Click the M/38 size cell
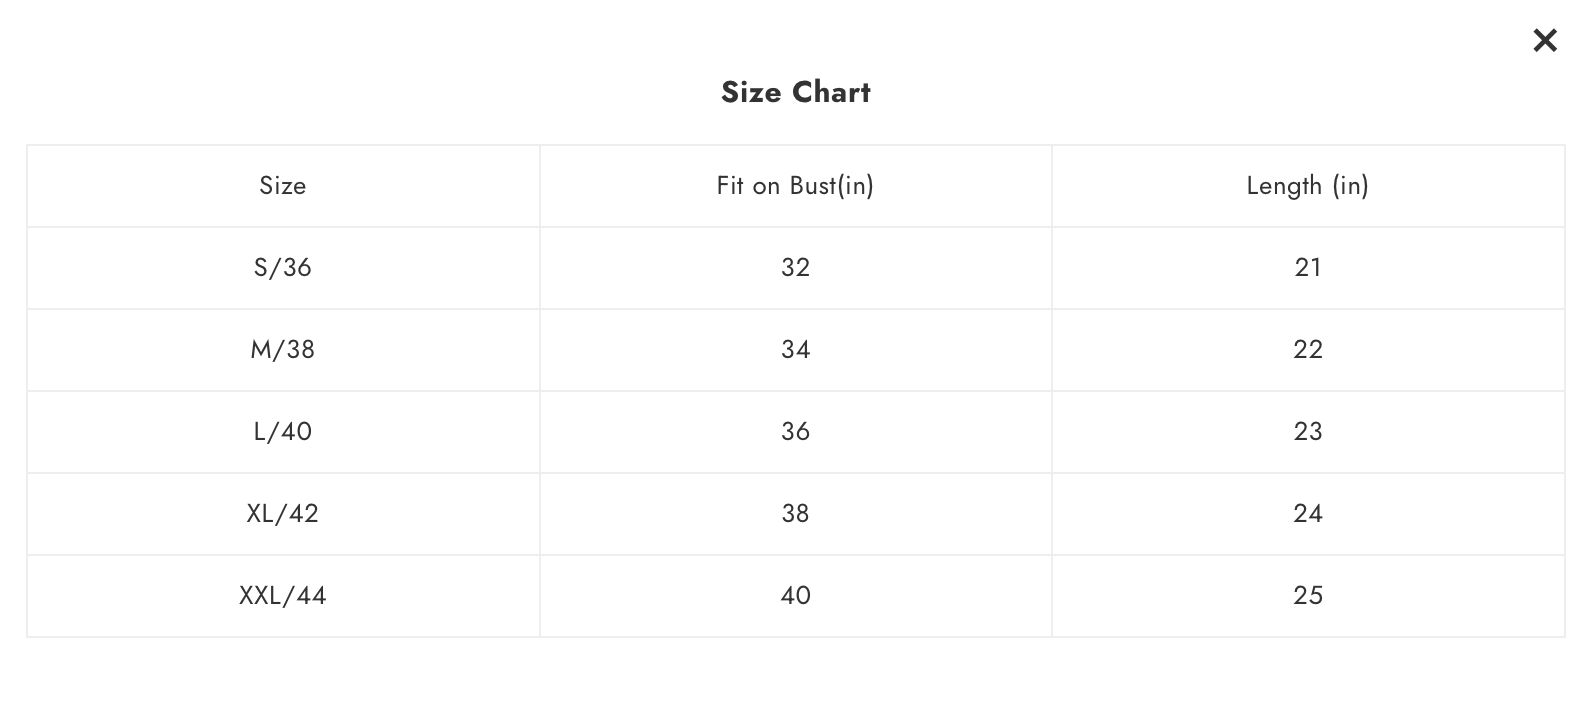 [x=283, y=350]
